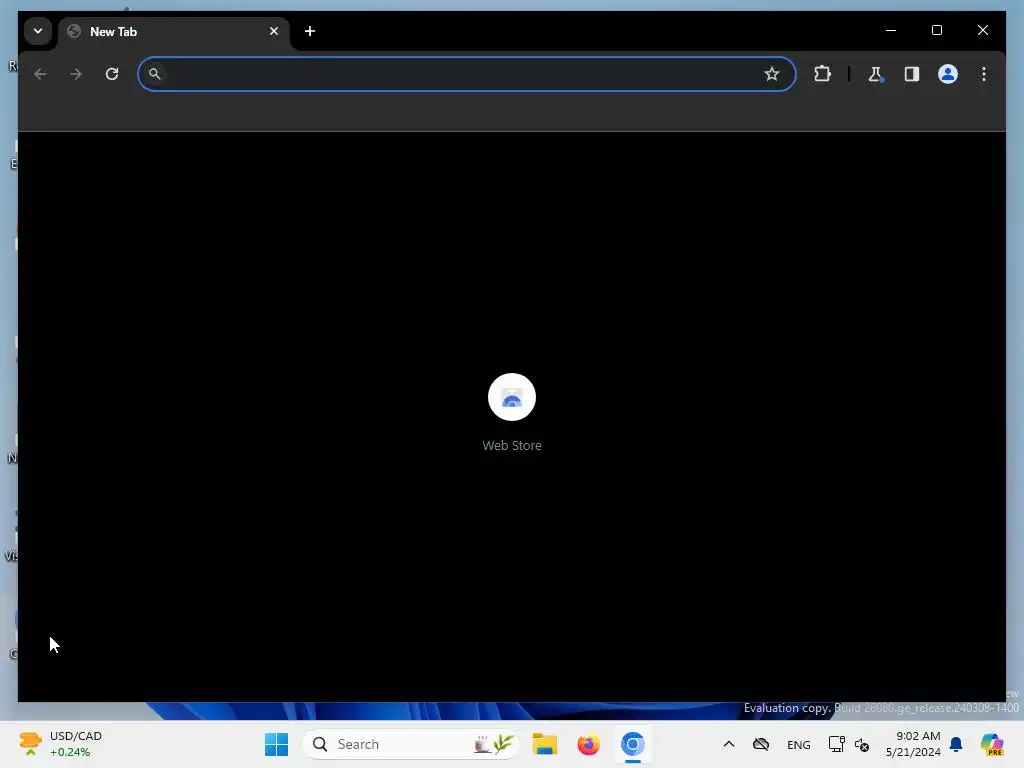Image resolution: width=1024 pixels, height=768 pixels.
Task: Open notifications bell icon
Action: (x=956, y=744)
